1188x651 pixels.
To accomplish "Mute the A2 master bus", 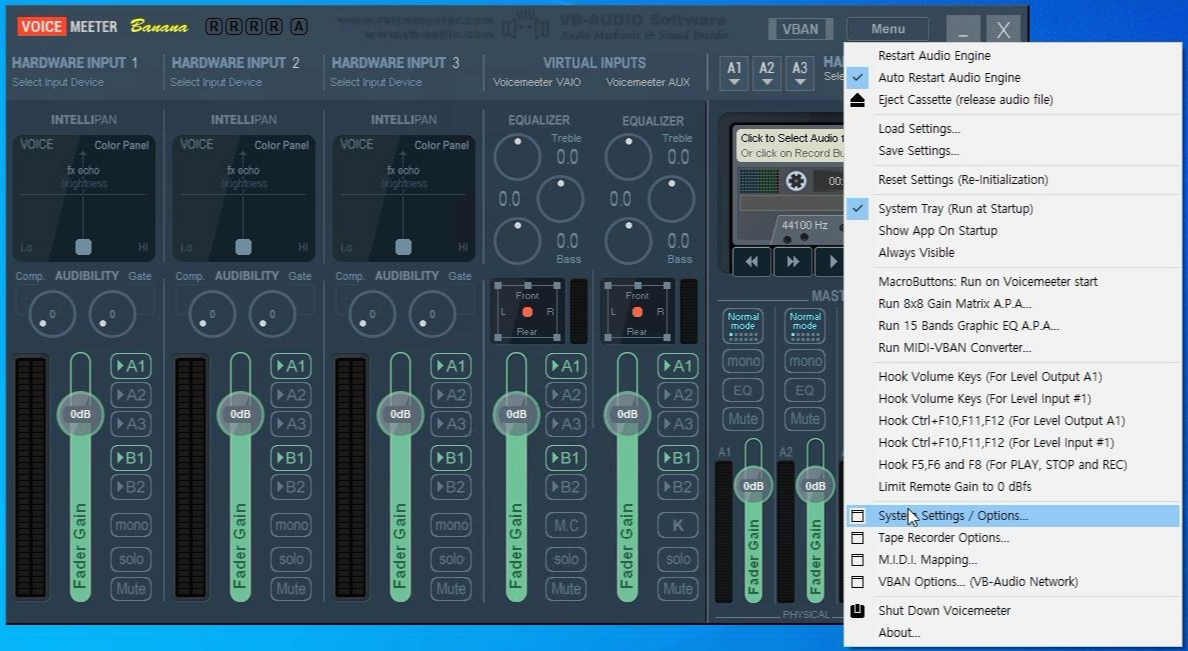I will [805, 419].
